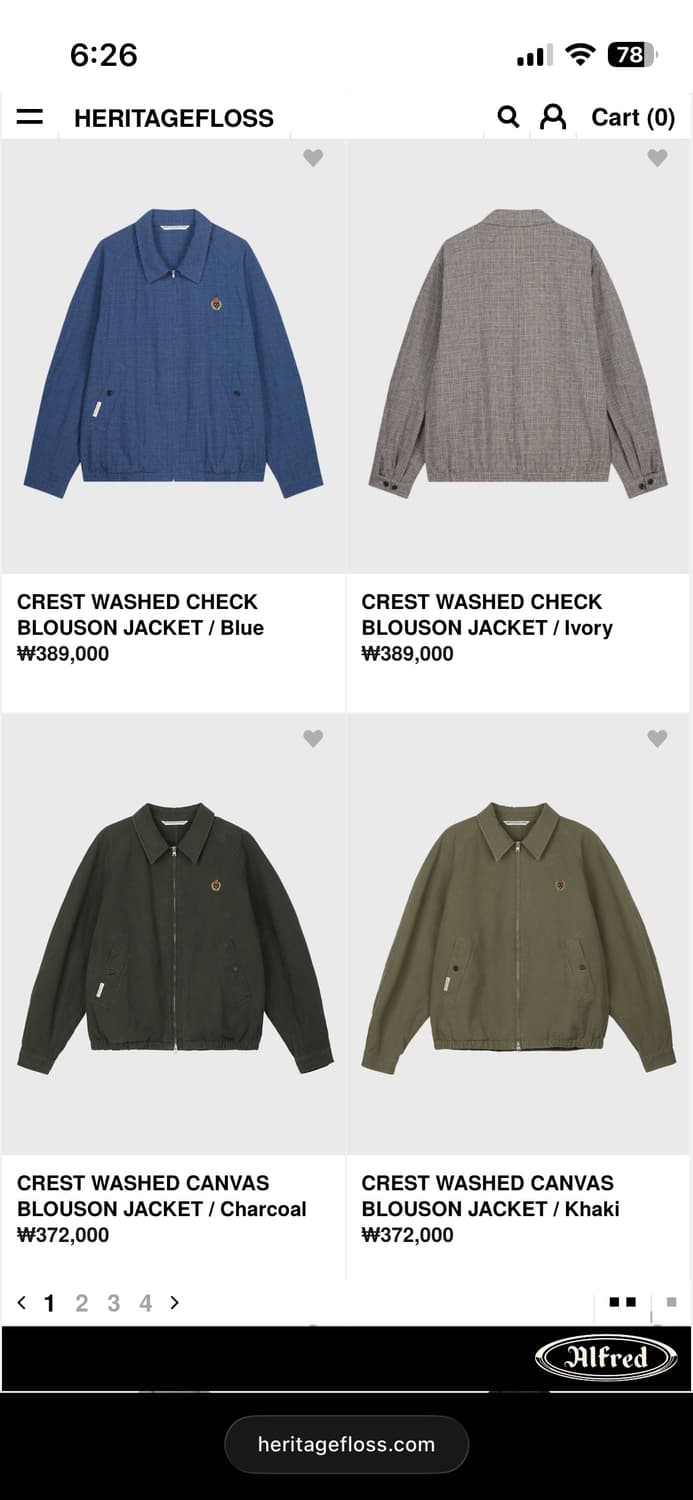
Task: Open Crest Washed Check Blouson Blue title
Action: coord(140,615)
